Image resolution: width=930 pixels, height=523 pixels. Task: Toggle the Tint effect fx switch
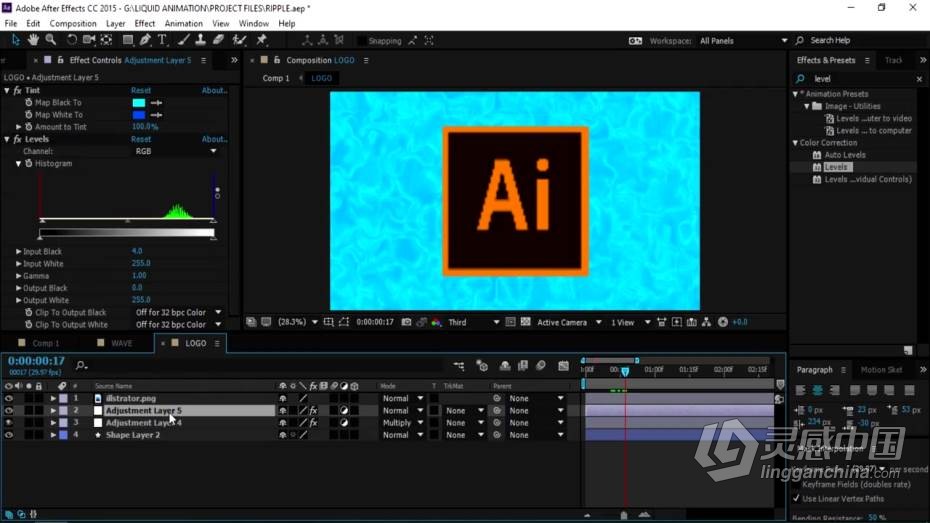(x=17, y=90)
